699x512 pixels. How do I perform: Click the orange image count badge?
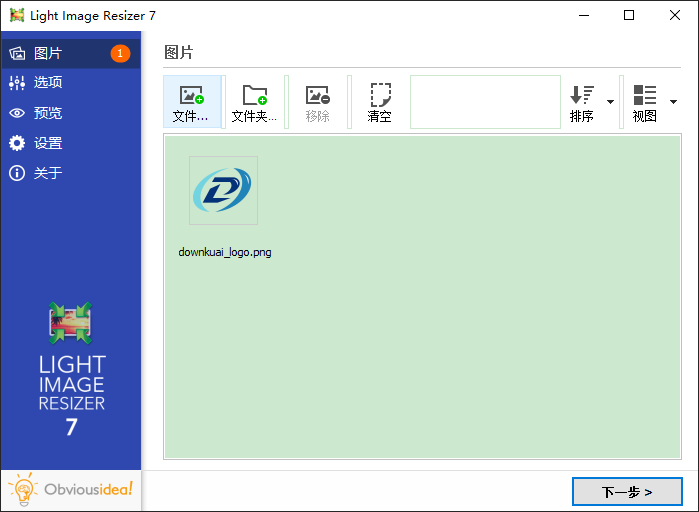pyautogui.click(x=120, y=53)
